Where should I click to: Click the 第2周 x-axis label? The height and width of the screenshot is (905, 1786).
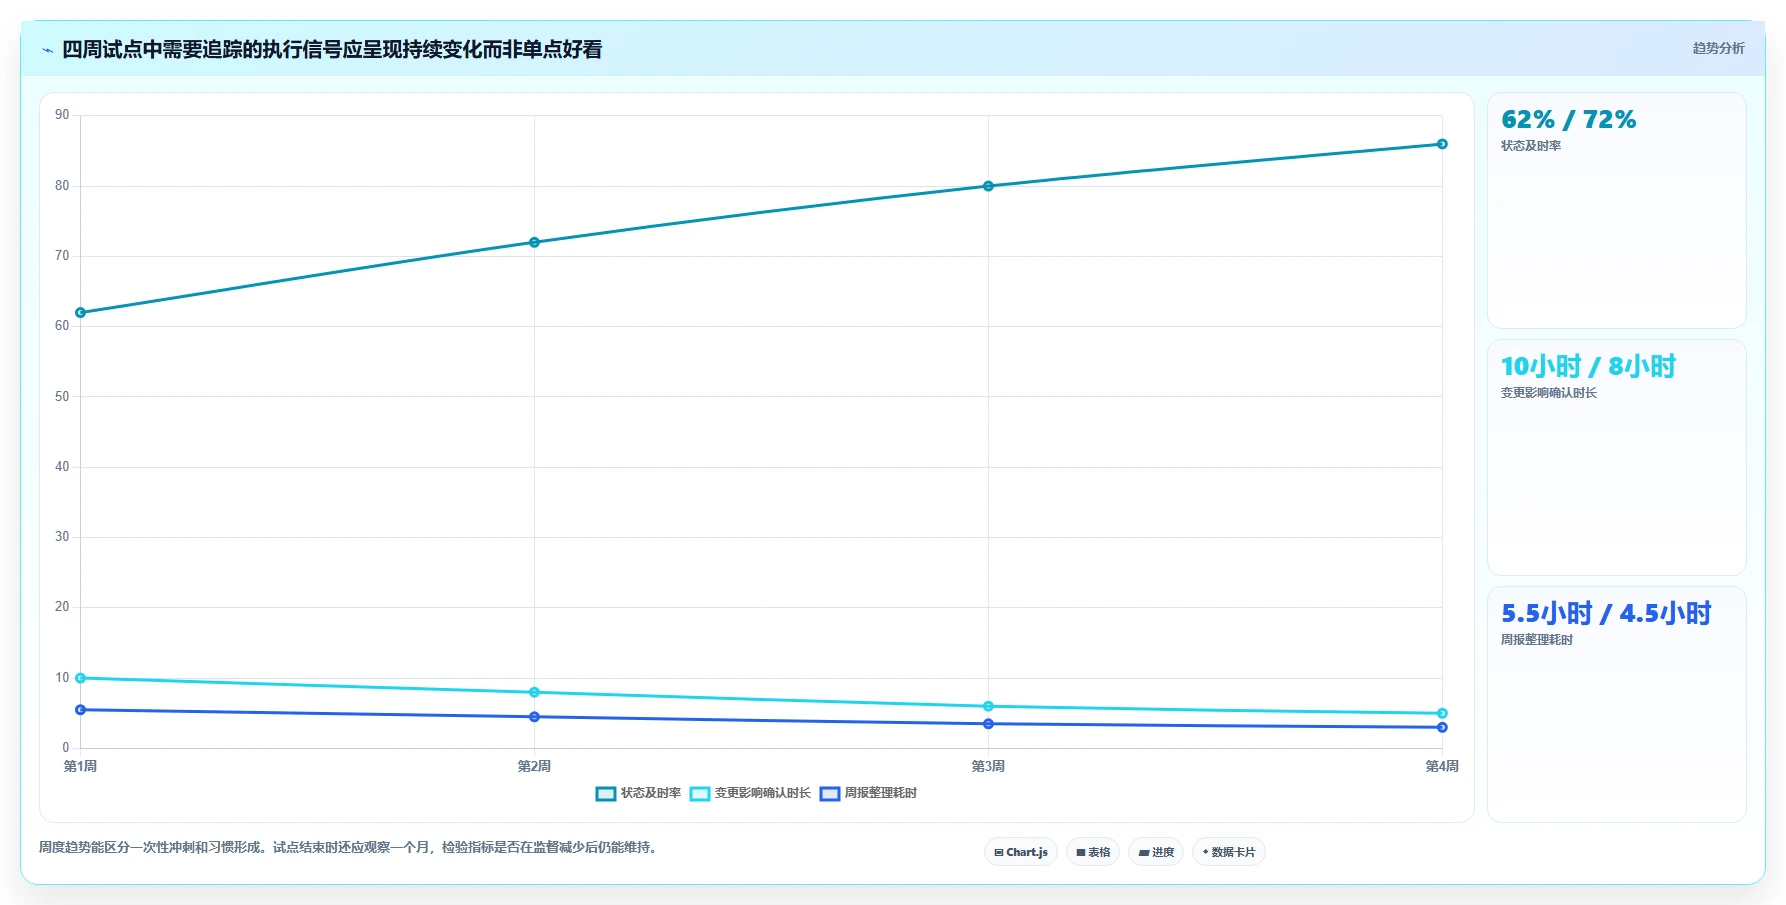[534, 766]
